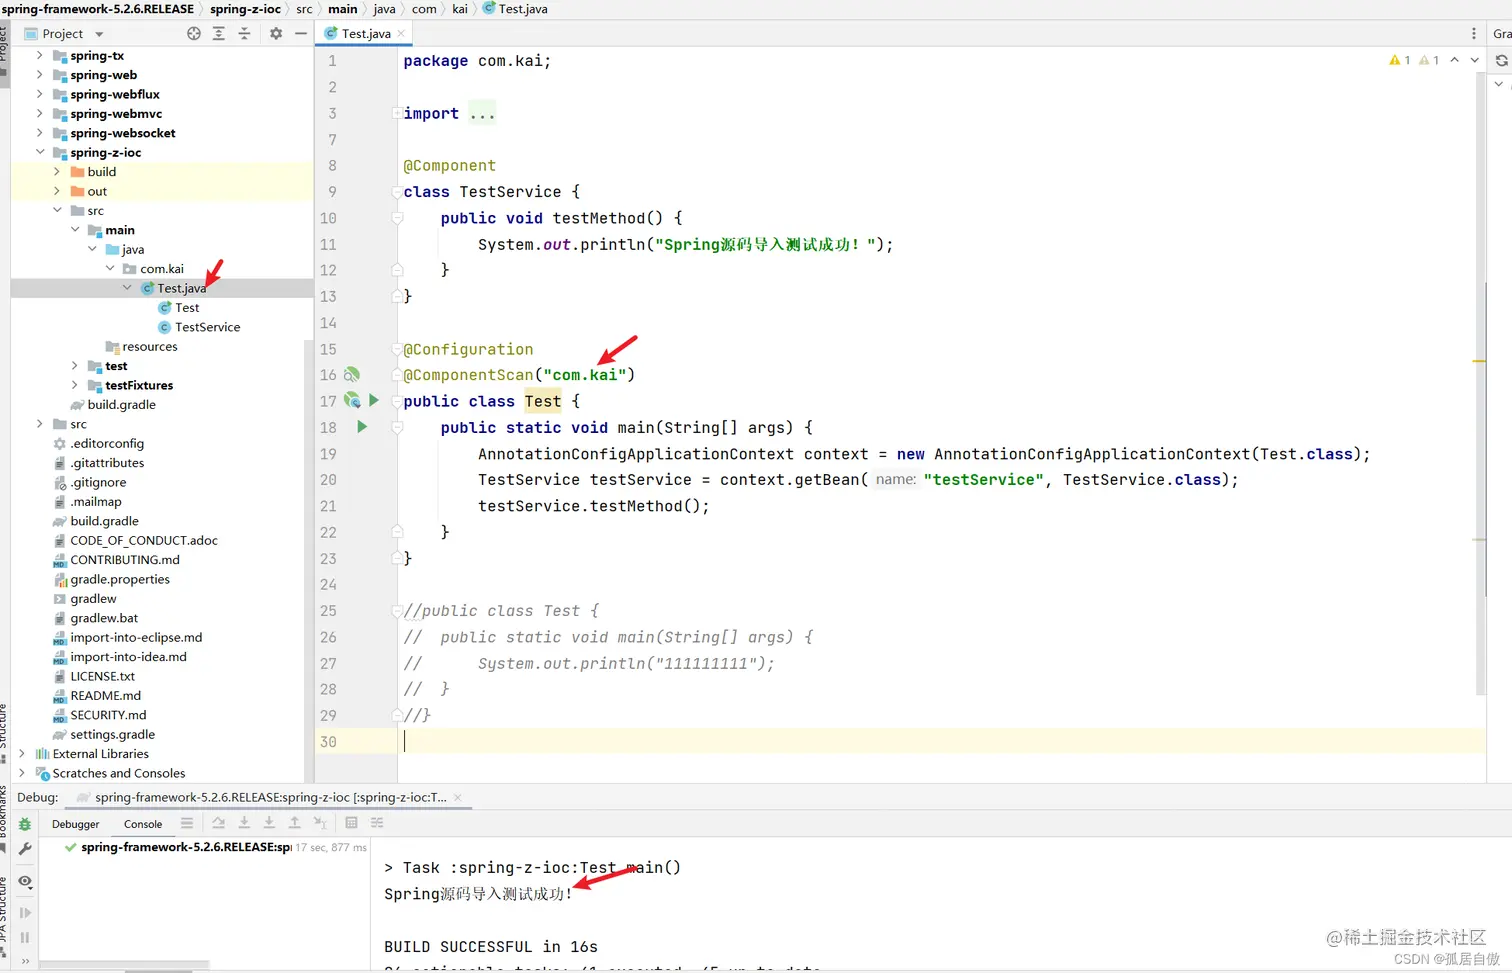Jump to previous highlighted error arrow
1512x973 pixels.
pyautogui.click(x=1455, y=60)
